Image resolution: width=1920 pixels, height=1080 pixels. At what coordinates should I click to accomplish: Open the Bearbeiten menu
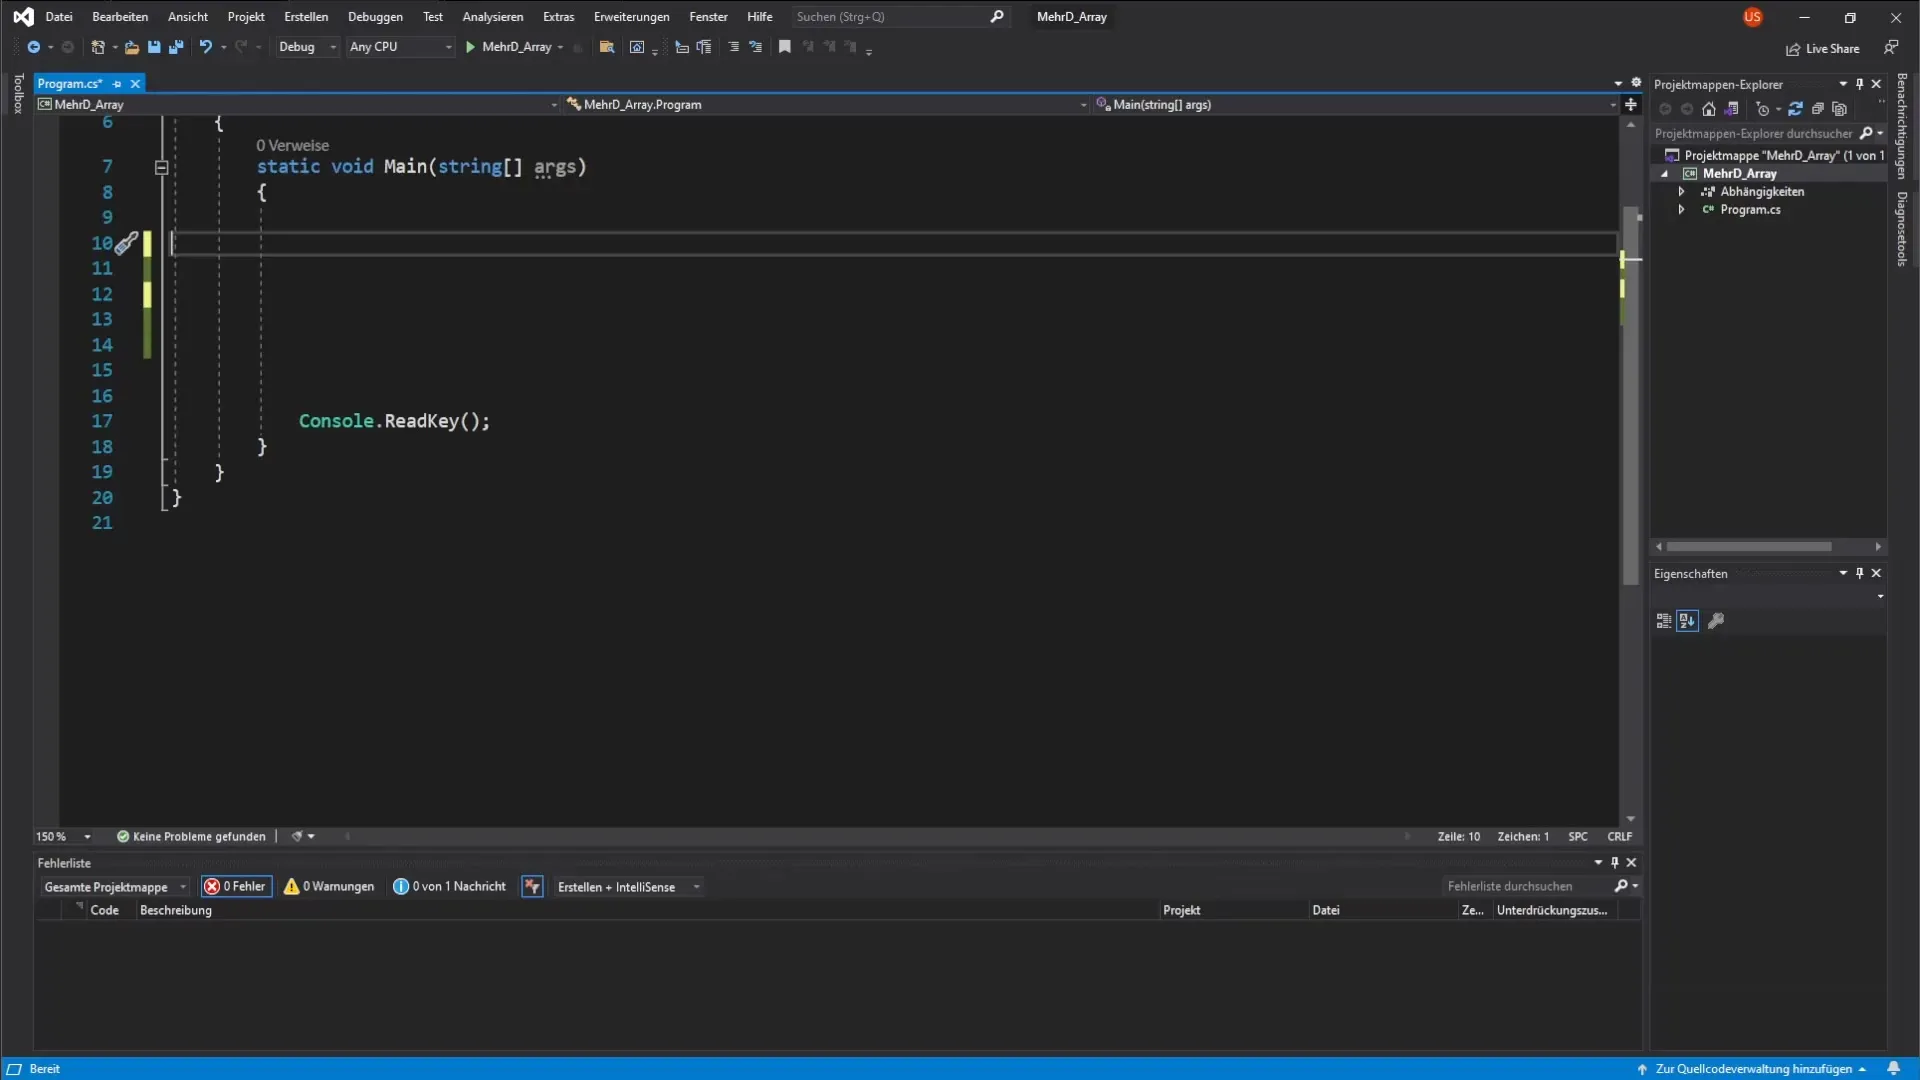tap(120, 17)
